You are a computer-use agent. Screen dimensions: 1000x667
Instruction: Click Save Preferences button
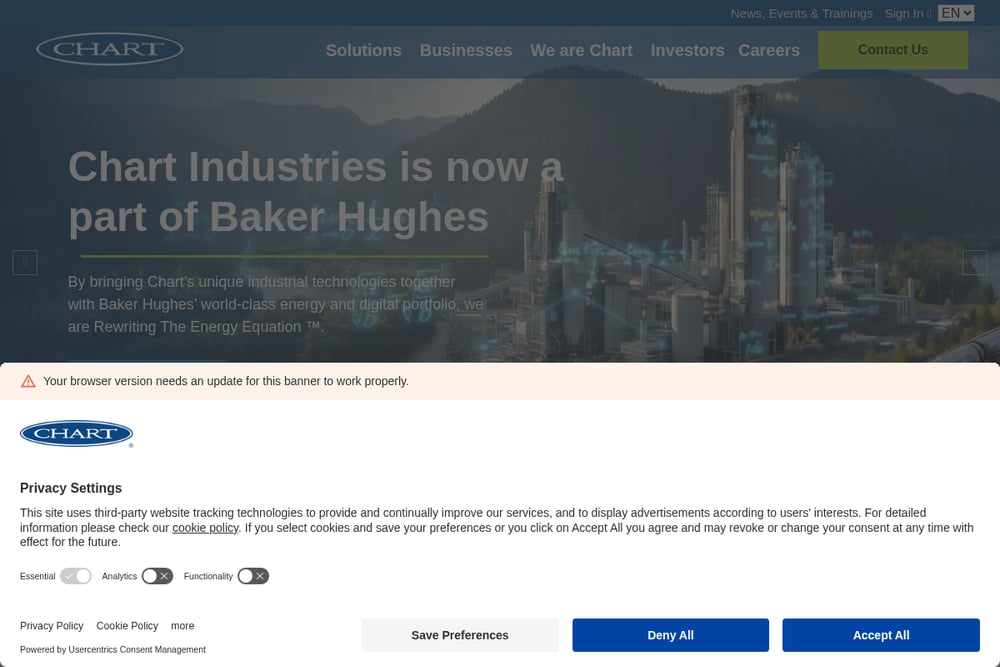460,635
